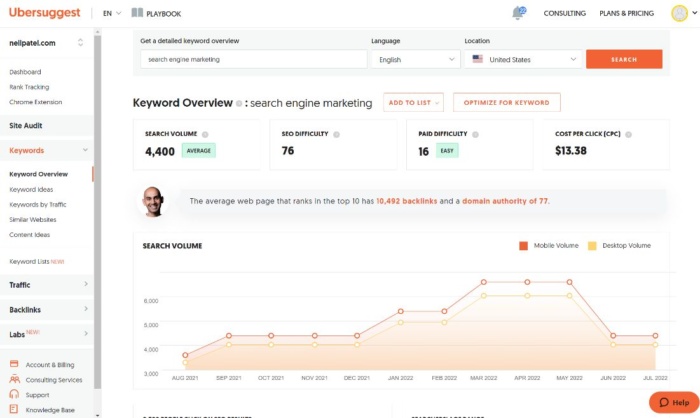
Task: Open the Help chat button
Action: tap(674, 402)
